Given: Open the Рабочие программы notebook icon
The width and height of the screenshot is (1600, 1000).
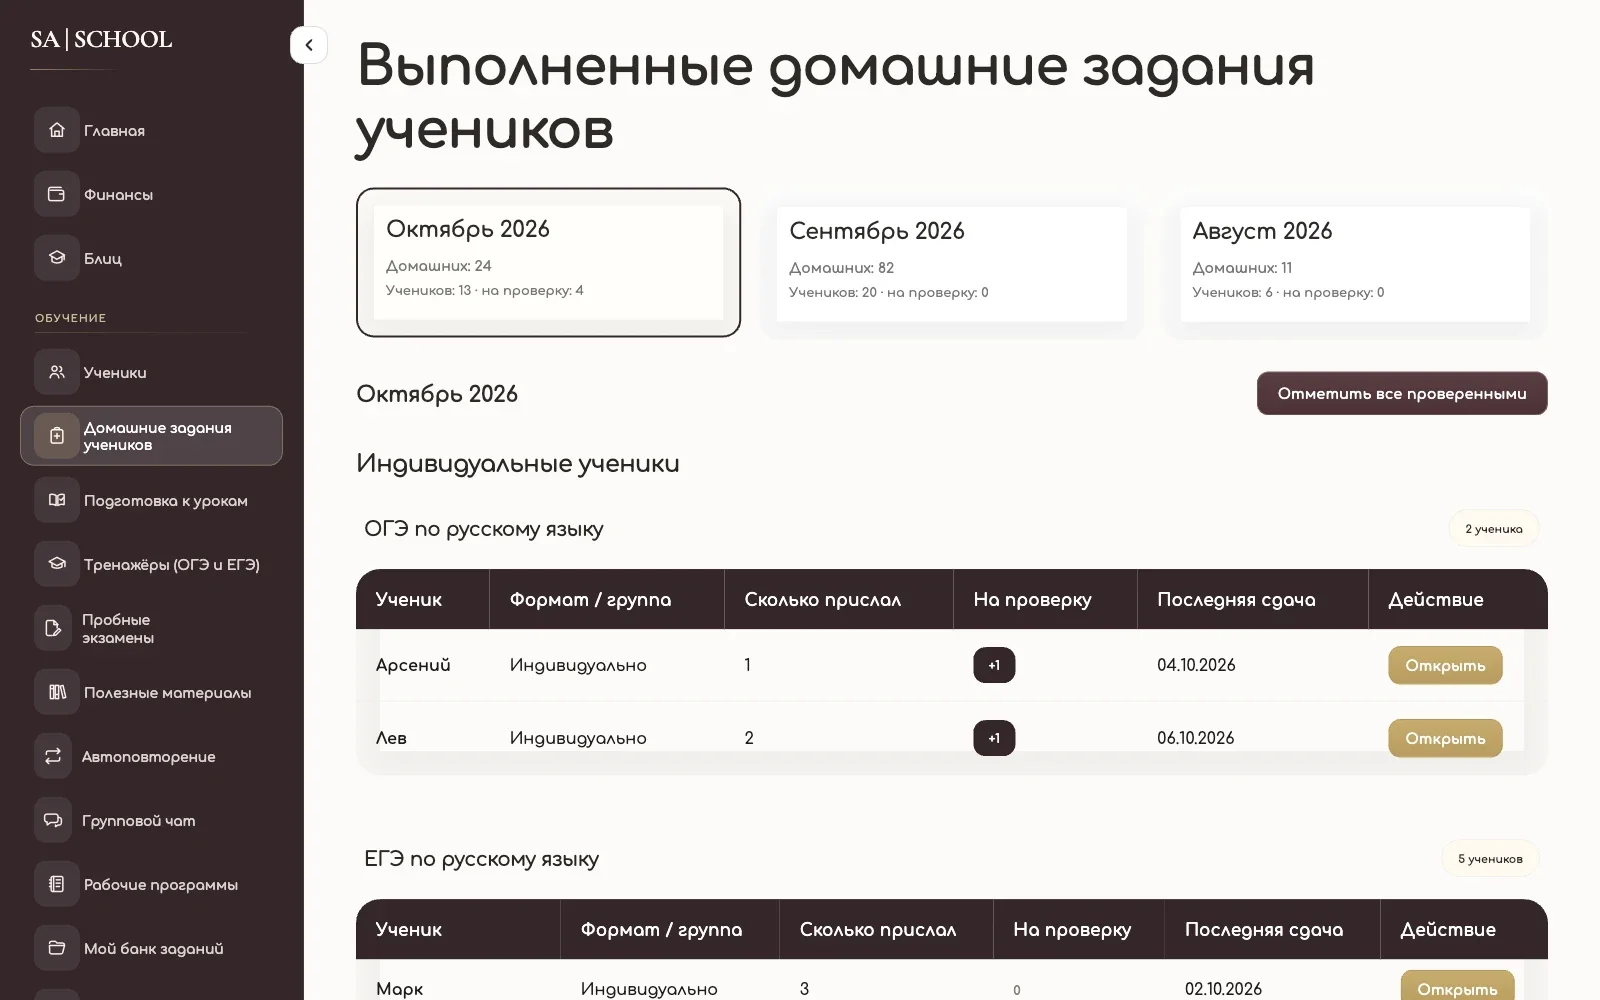Looking at the screenshot, I should pyautogui.click(x=57, y=884).
